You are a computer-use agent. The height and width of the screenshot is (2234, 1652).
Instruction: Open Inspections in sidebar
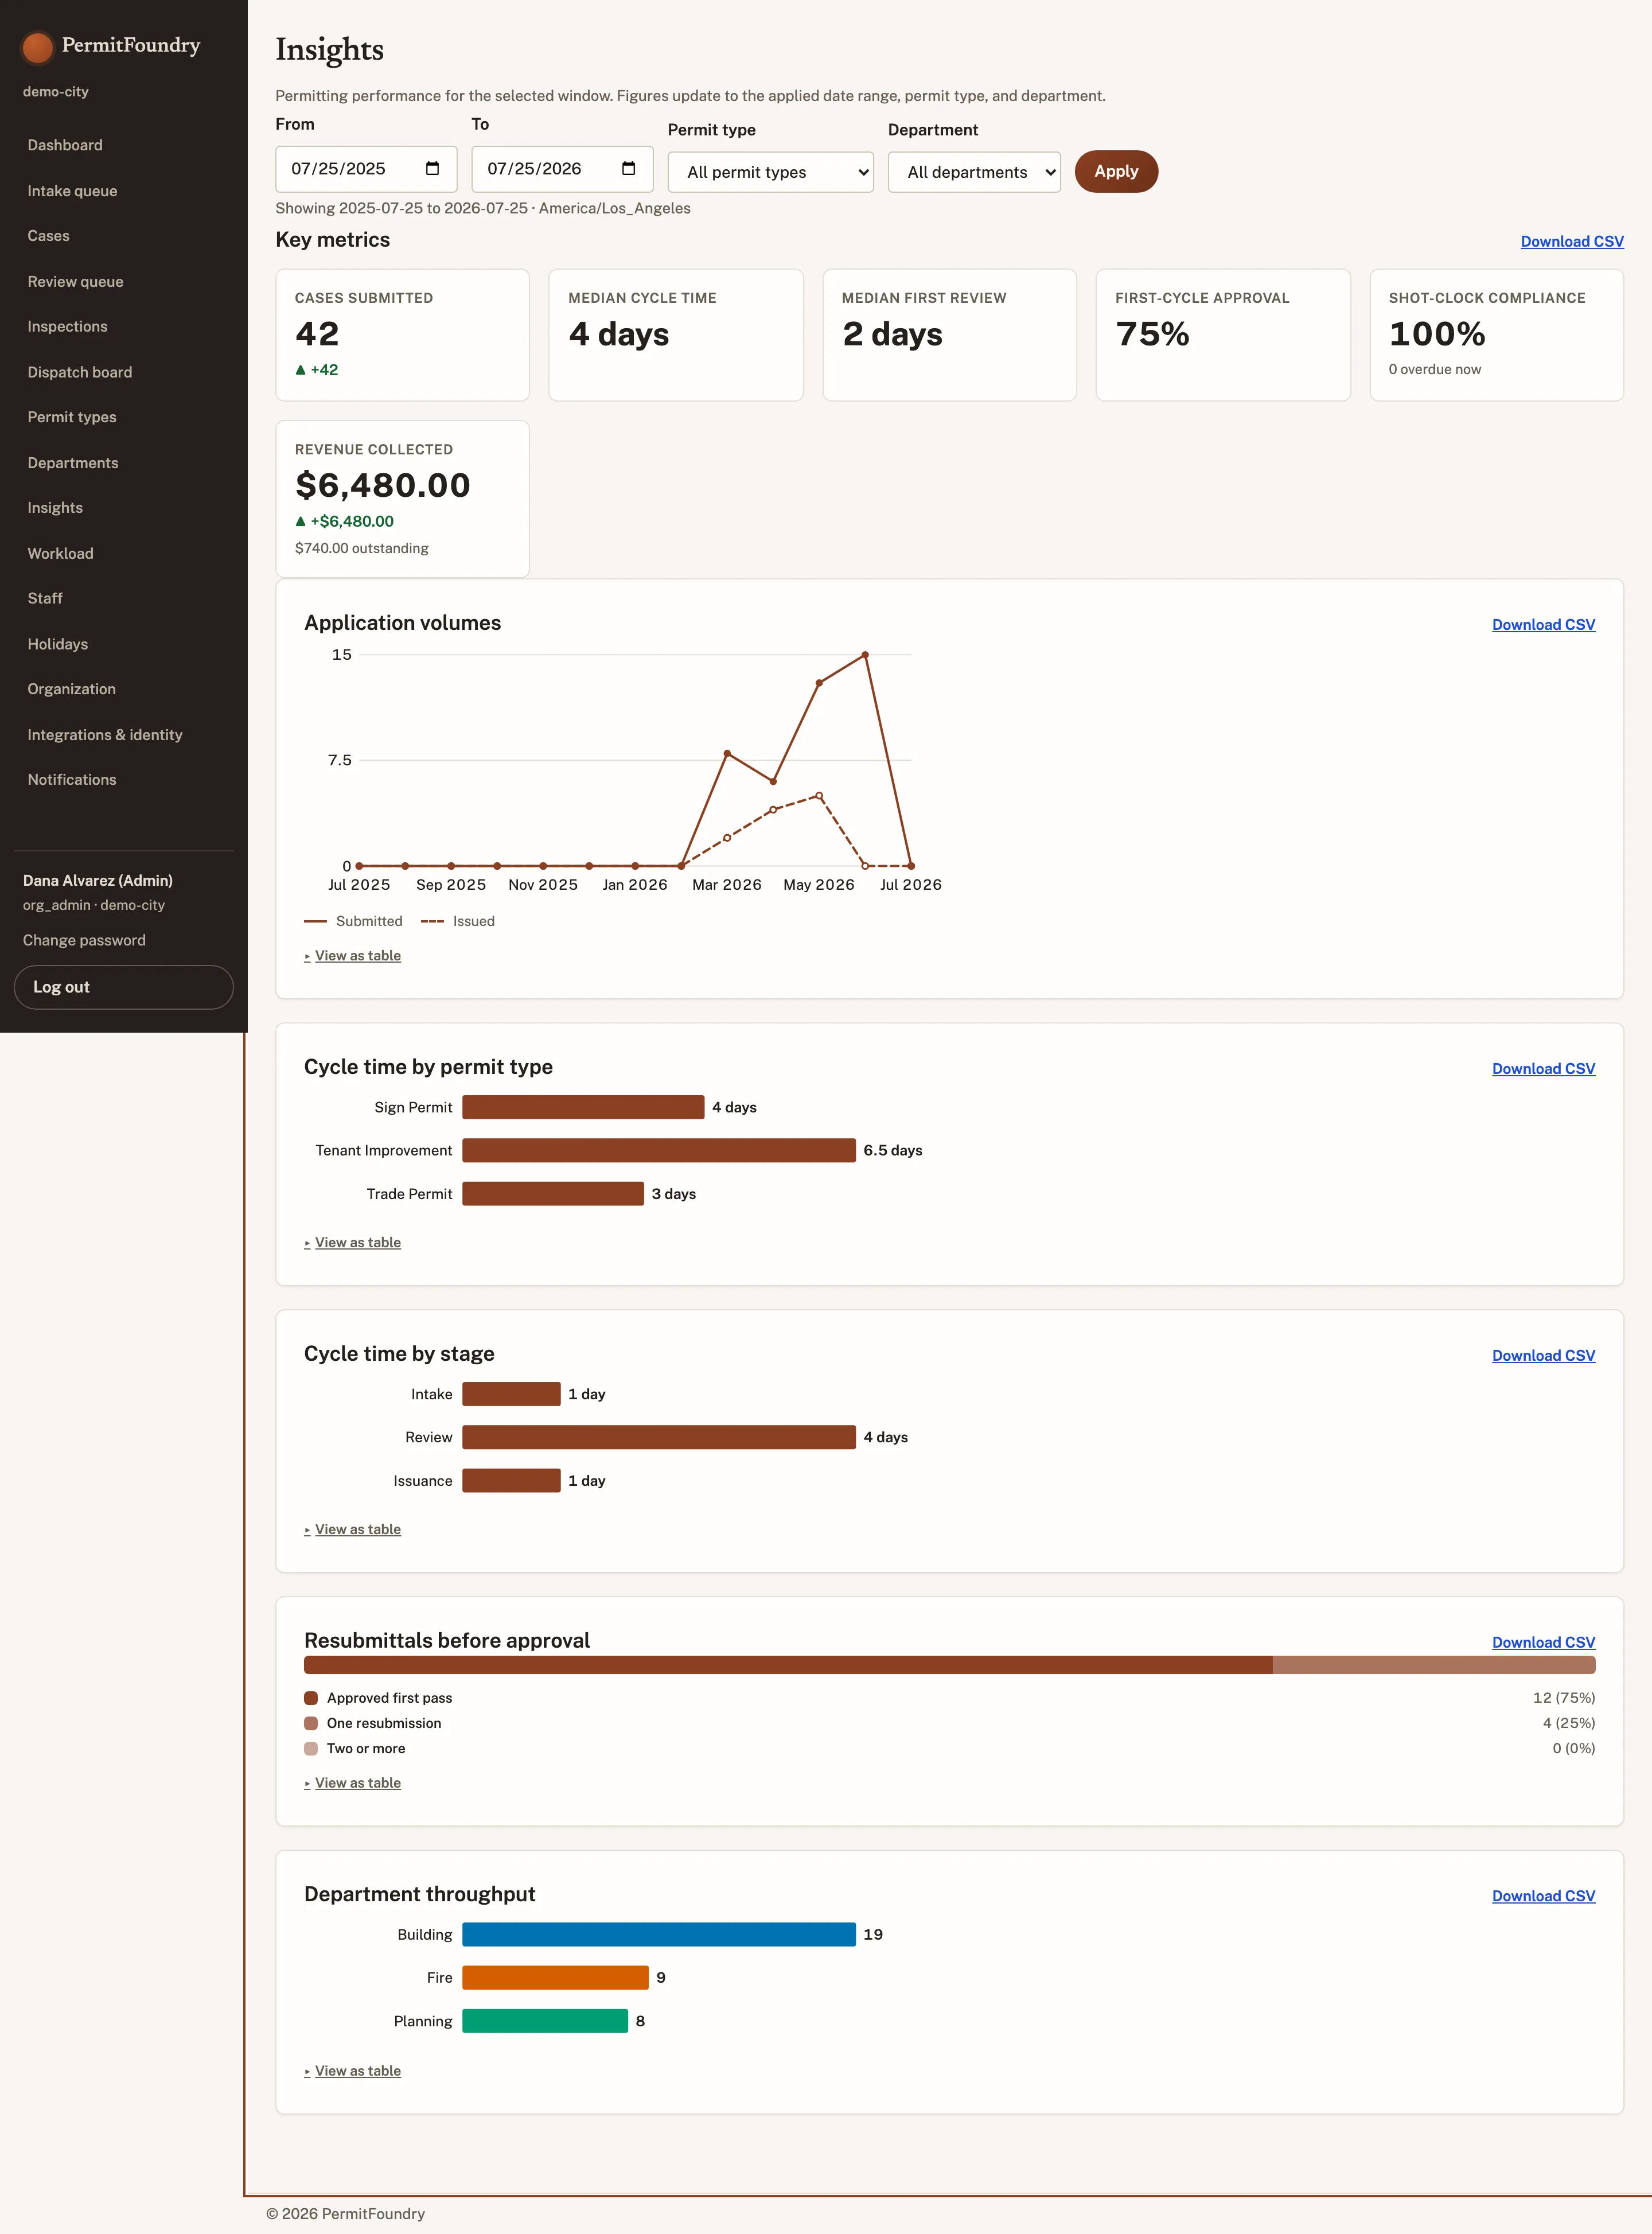click(67, 327)
